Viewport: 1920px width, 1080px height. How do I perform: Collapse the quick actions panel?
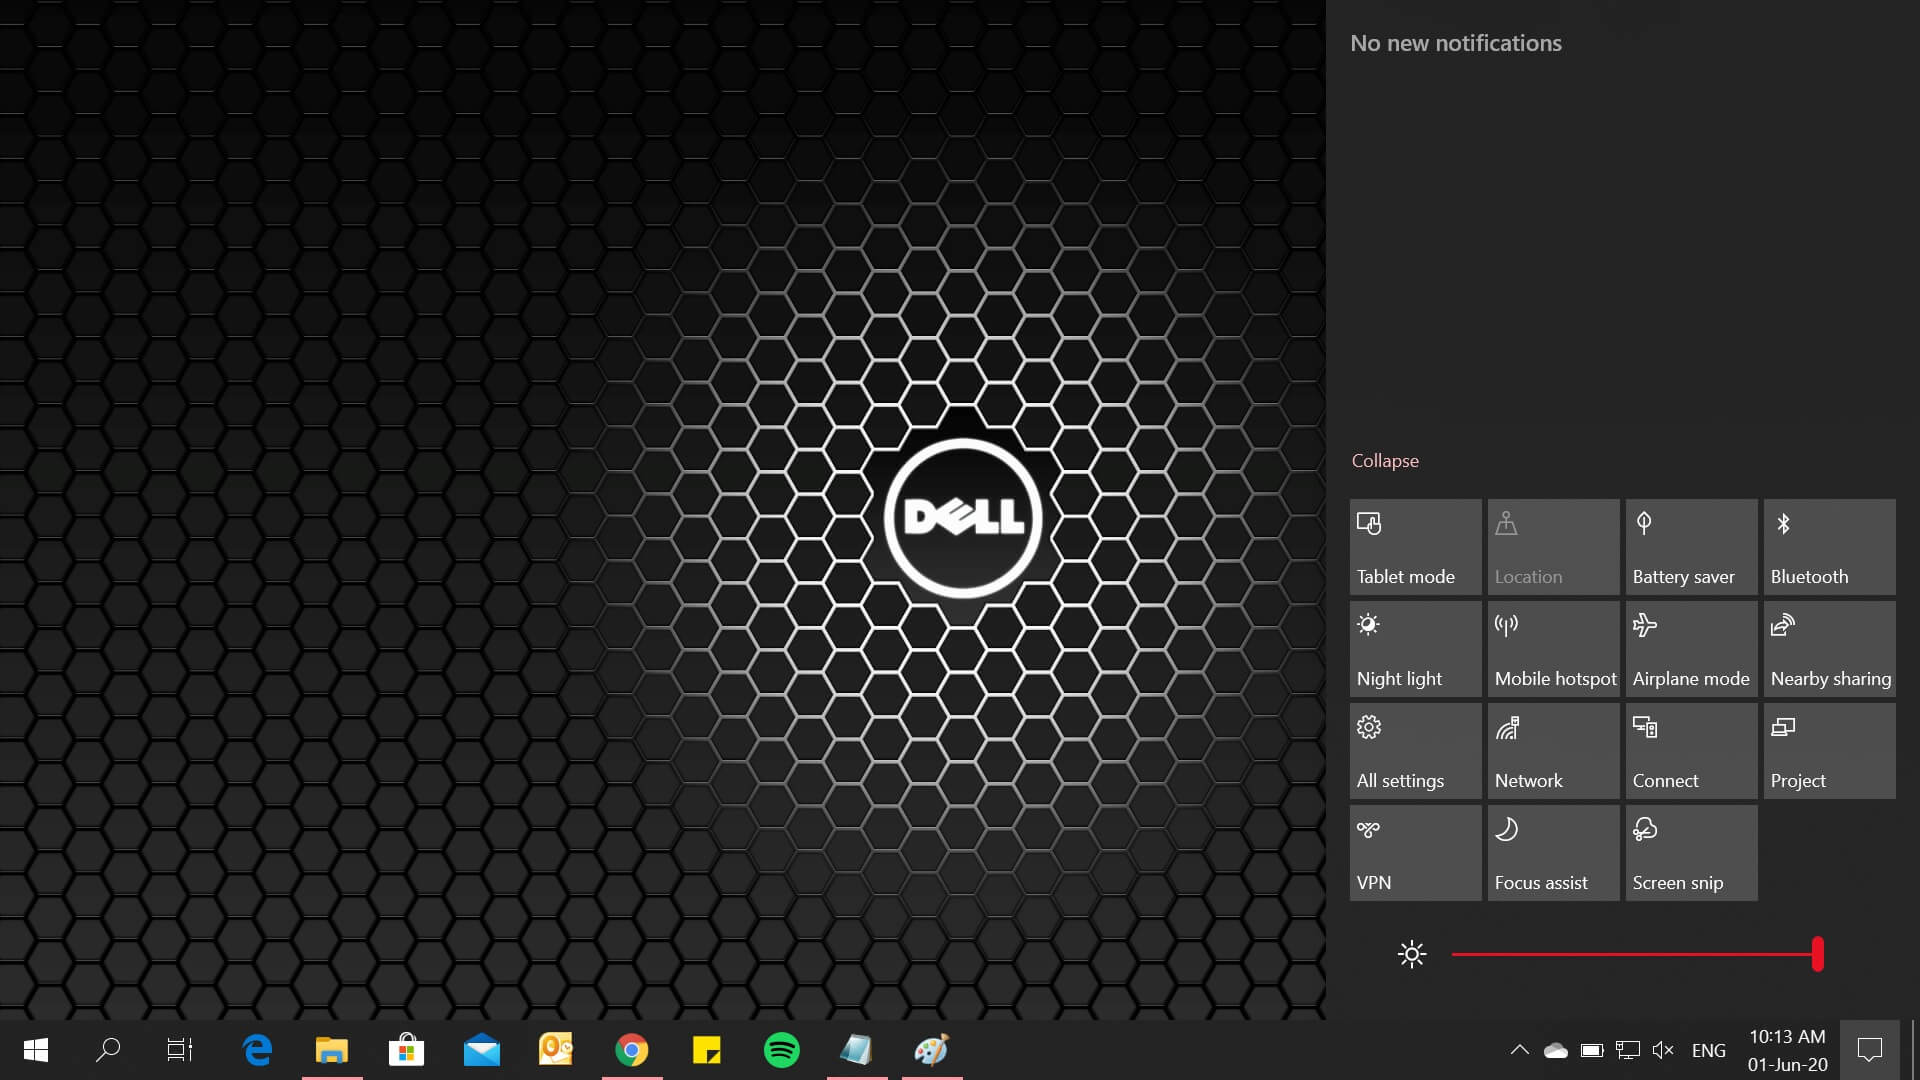point(1385,461)
